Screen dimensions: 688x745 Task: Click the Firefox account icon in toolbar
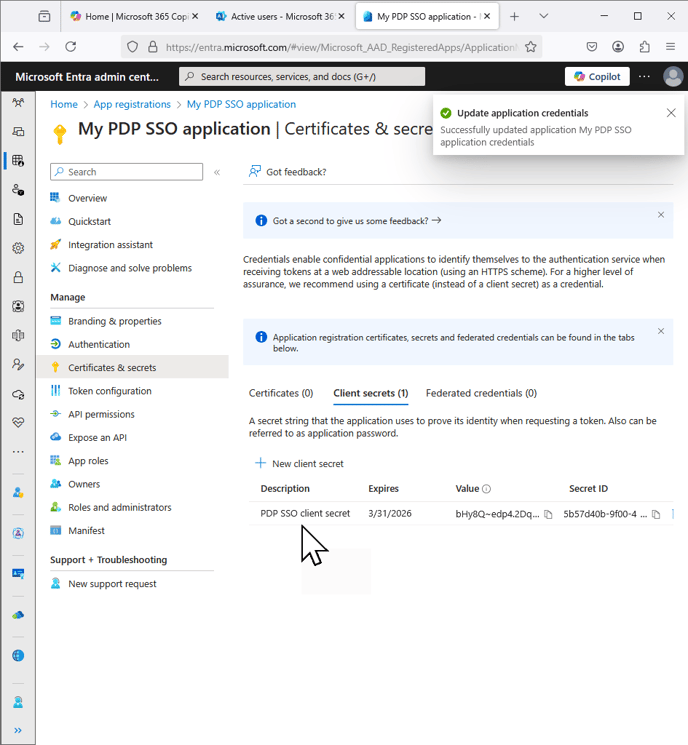(618, 47)
